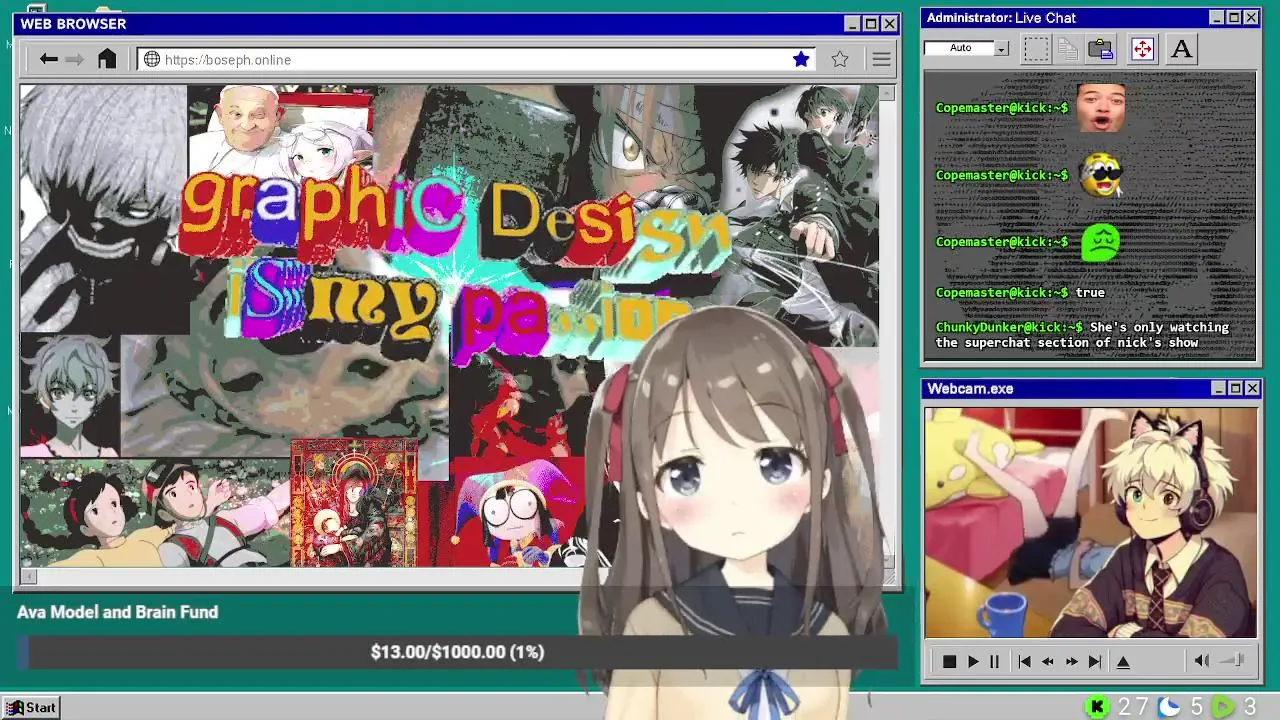
Task: Click the filled blue bookmark star
Action: (x=801, y=59)
